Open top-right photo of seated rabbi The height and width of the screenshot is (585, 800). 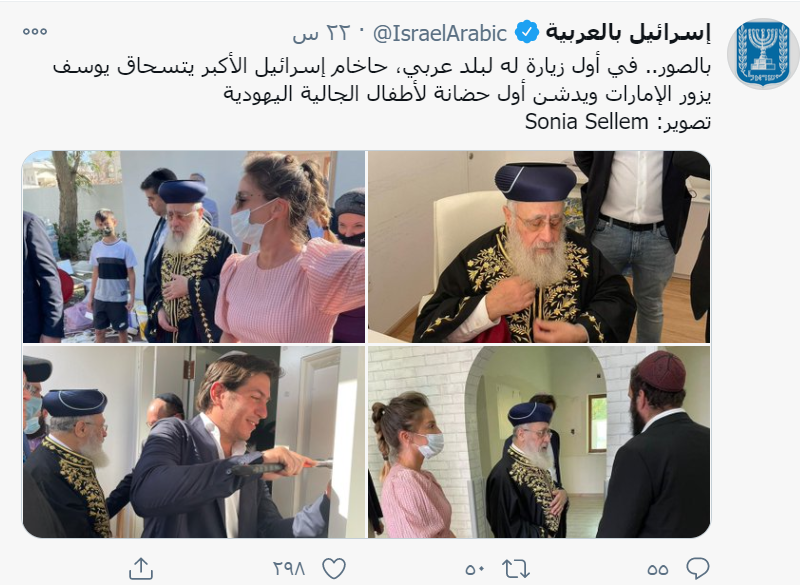click(539, 246)
